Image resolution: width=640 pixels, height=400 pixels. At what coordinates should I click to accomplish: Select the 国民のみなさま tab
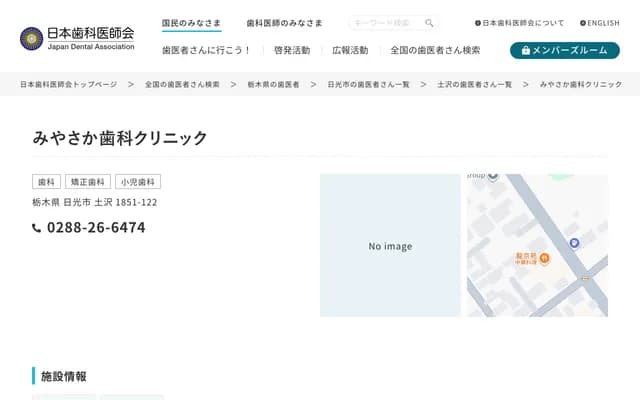(191, 23)
